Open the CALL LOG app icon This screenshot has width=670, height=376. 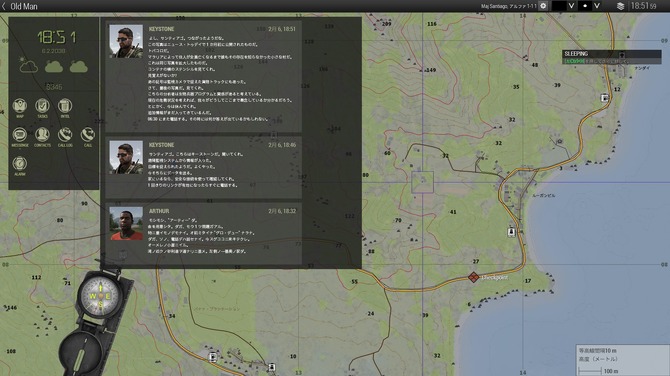65,135
